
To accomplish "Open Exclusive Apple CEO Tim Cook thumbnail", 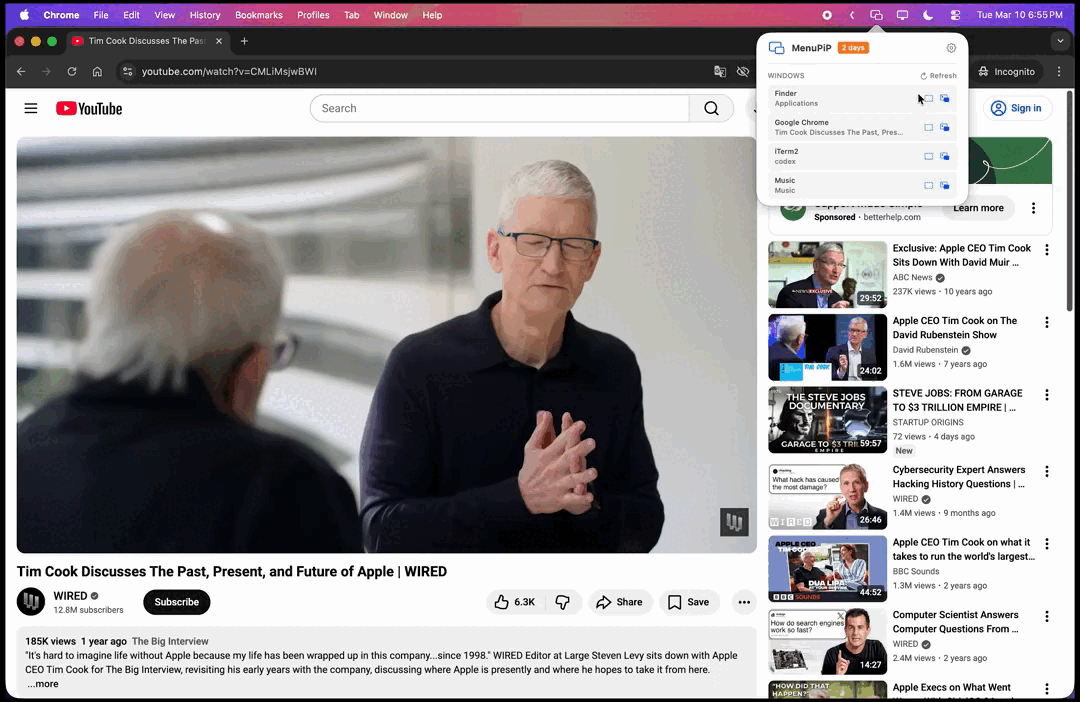I will [827, 274].
